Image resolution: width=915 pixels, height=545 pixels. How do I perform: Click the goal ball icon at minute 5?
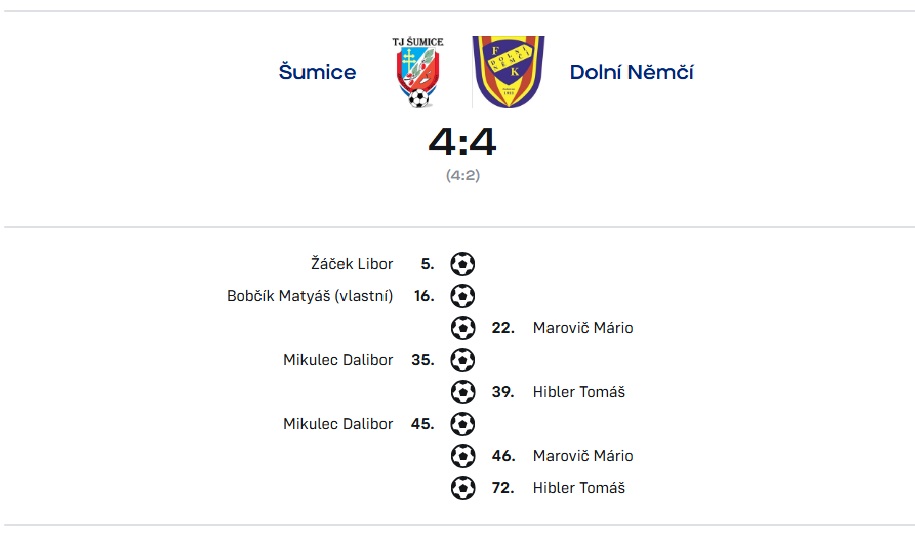(462, 264)
